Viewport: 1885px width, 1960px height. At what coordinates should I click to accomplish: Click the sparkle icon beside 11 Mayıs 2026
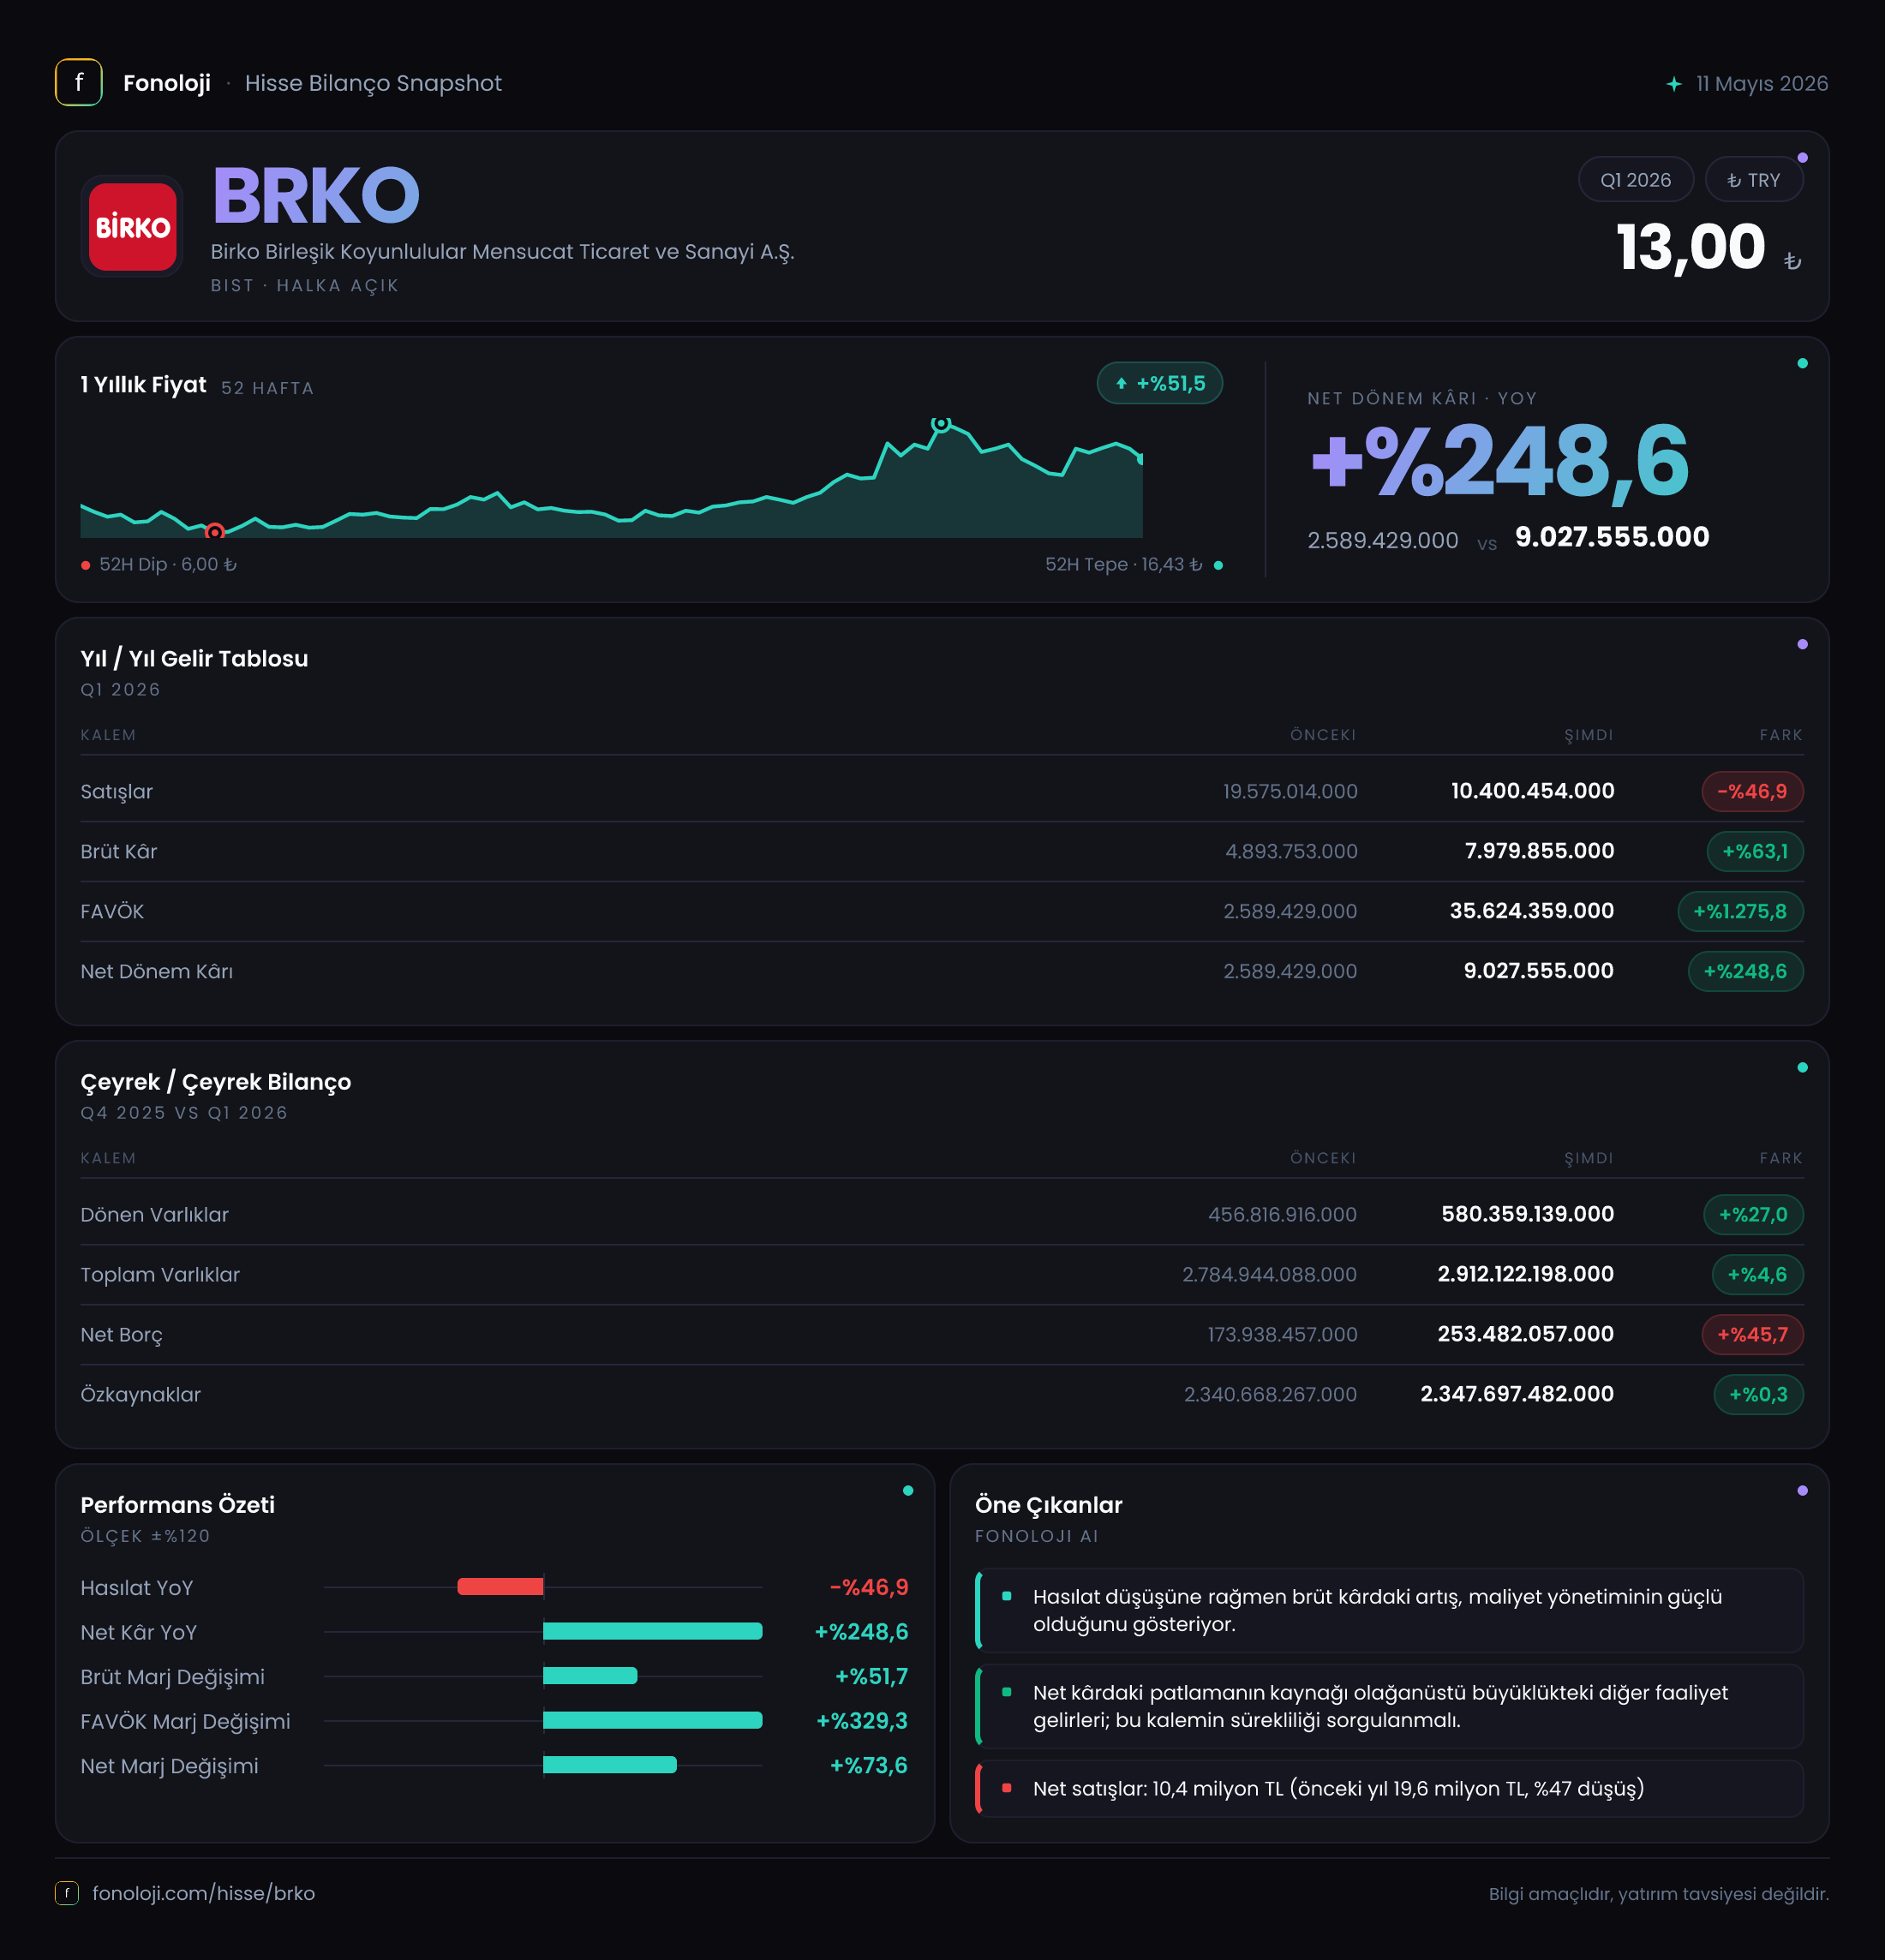1673,84
